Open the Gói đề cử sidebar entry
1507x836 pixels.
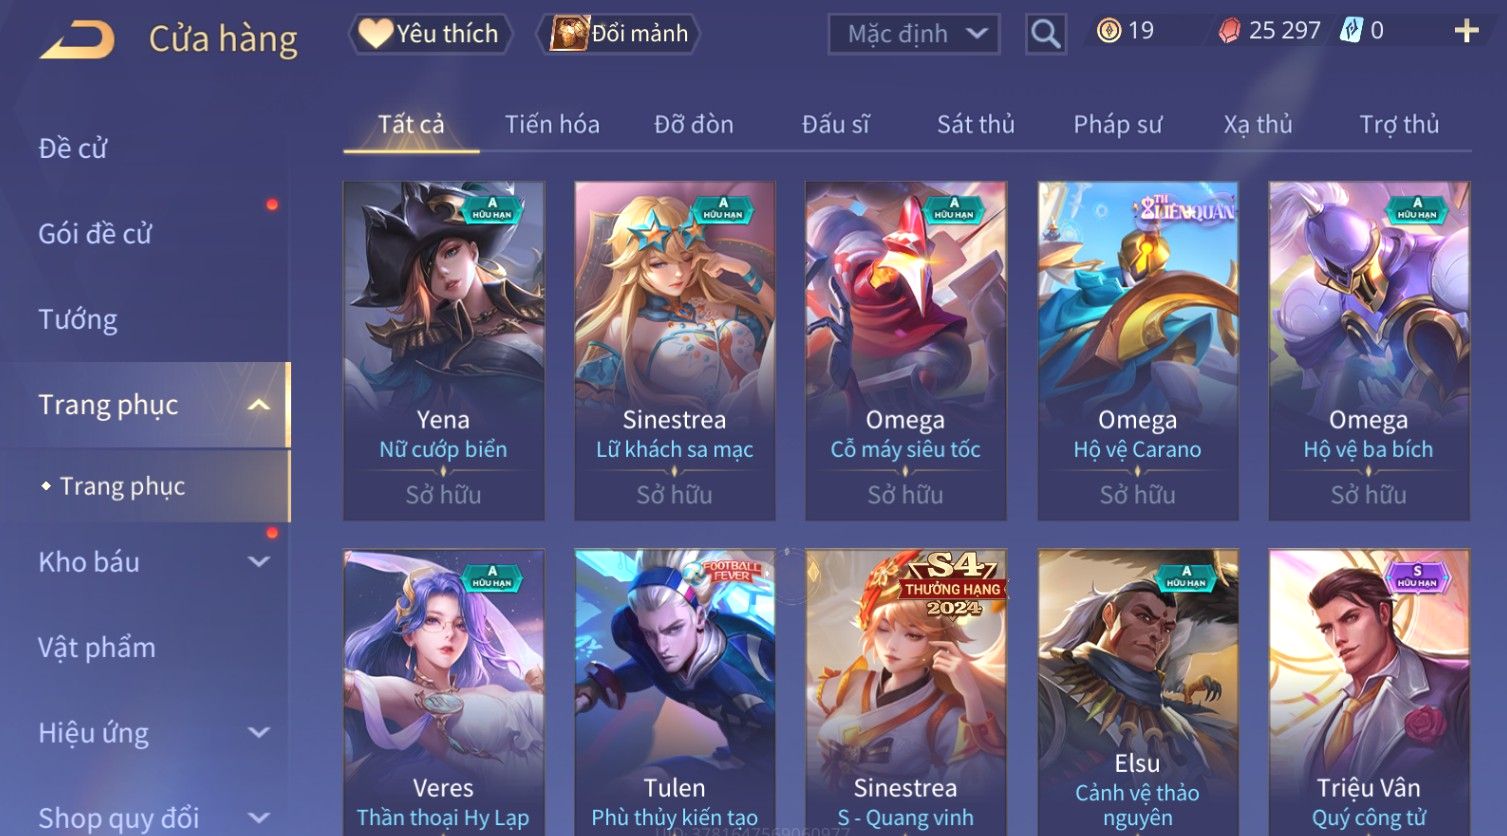(x=95, y=234)
